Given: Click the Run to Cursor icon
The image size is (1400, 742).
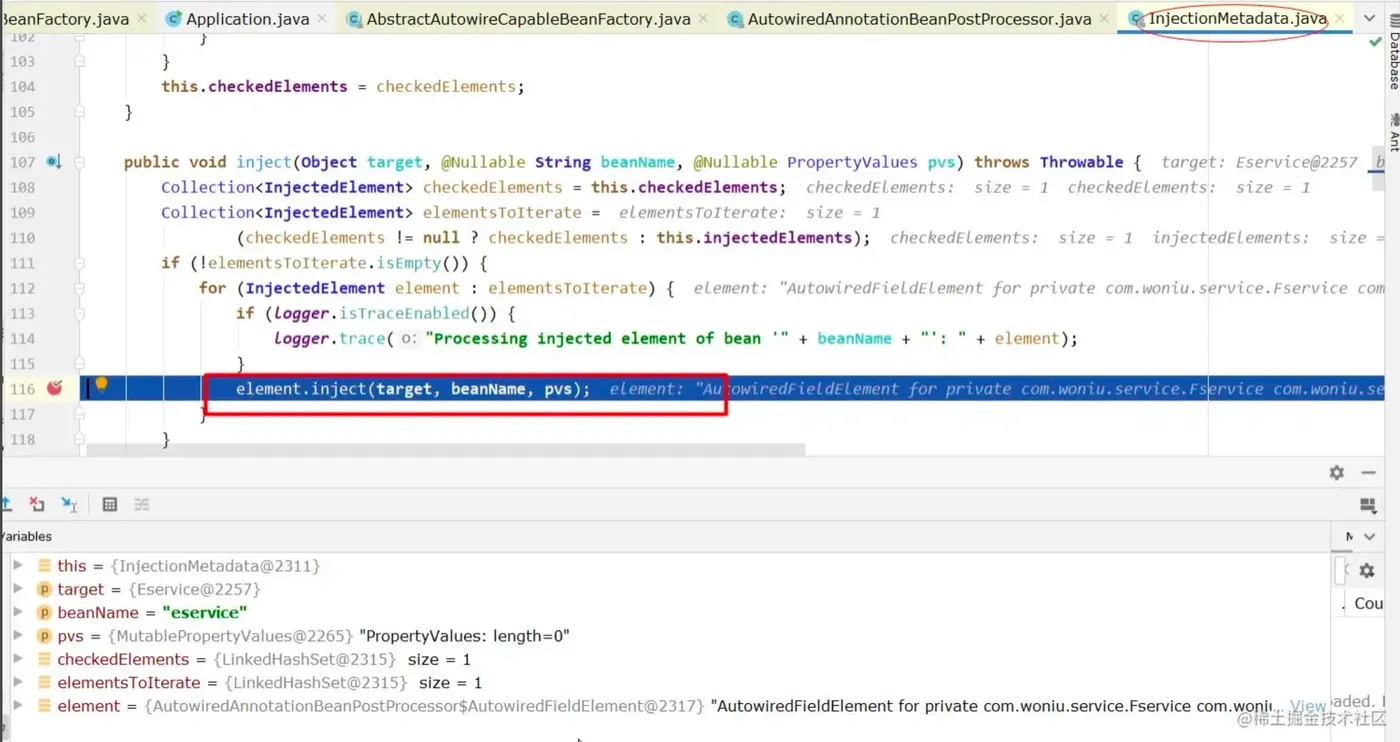Looking at the screenshot, I should click(69, 504).
